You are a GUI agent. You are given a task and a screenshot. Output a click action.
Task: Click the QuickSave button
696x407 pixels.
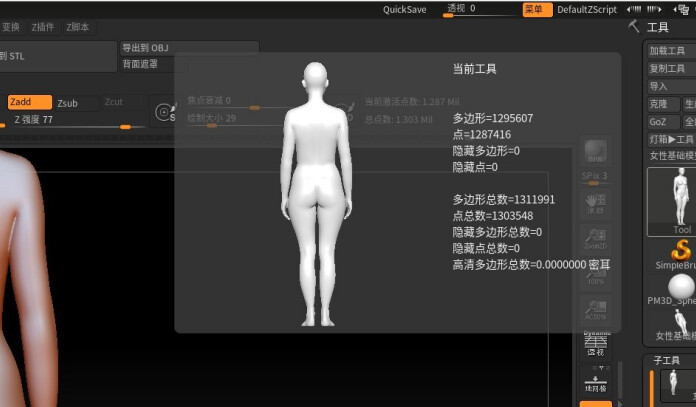tap(404, 9)
